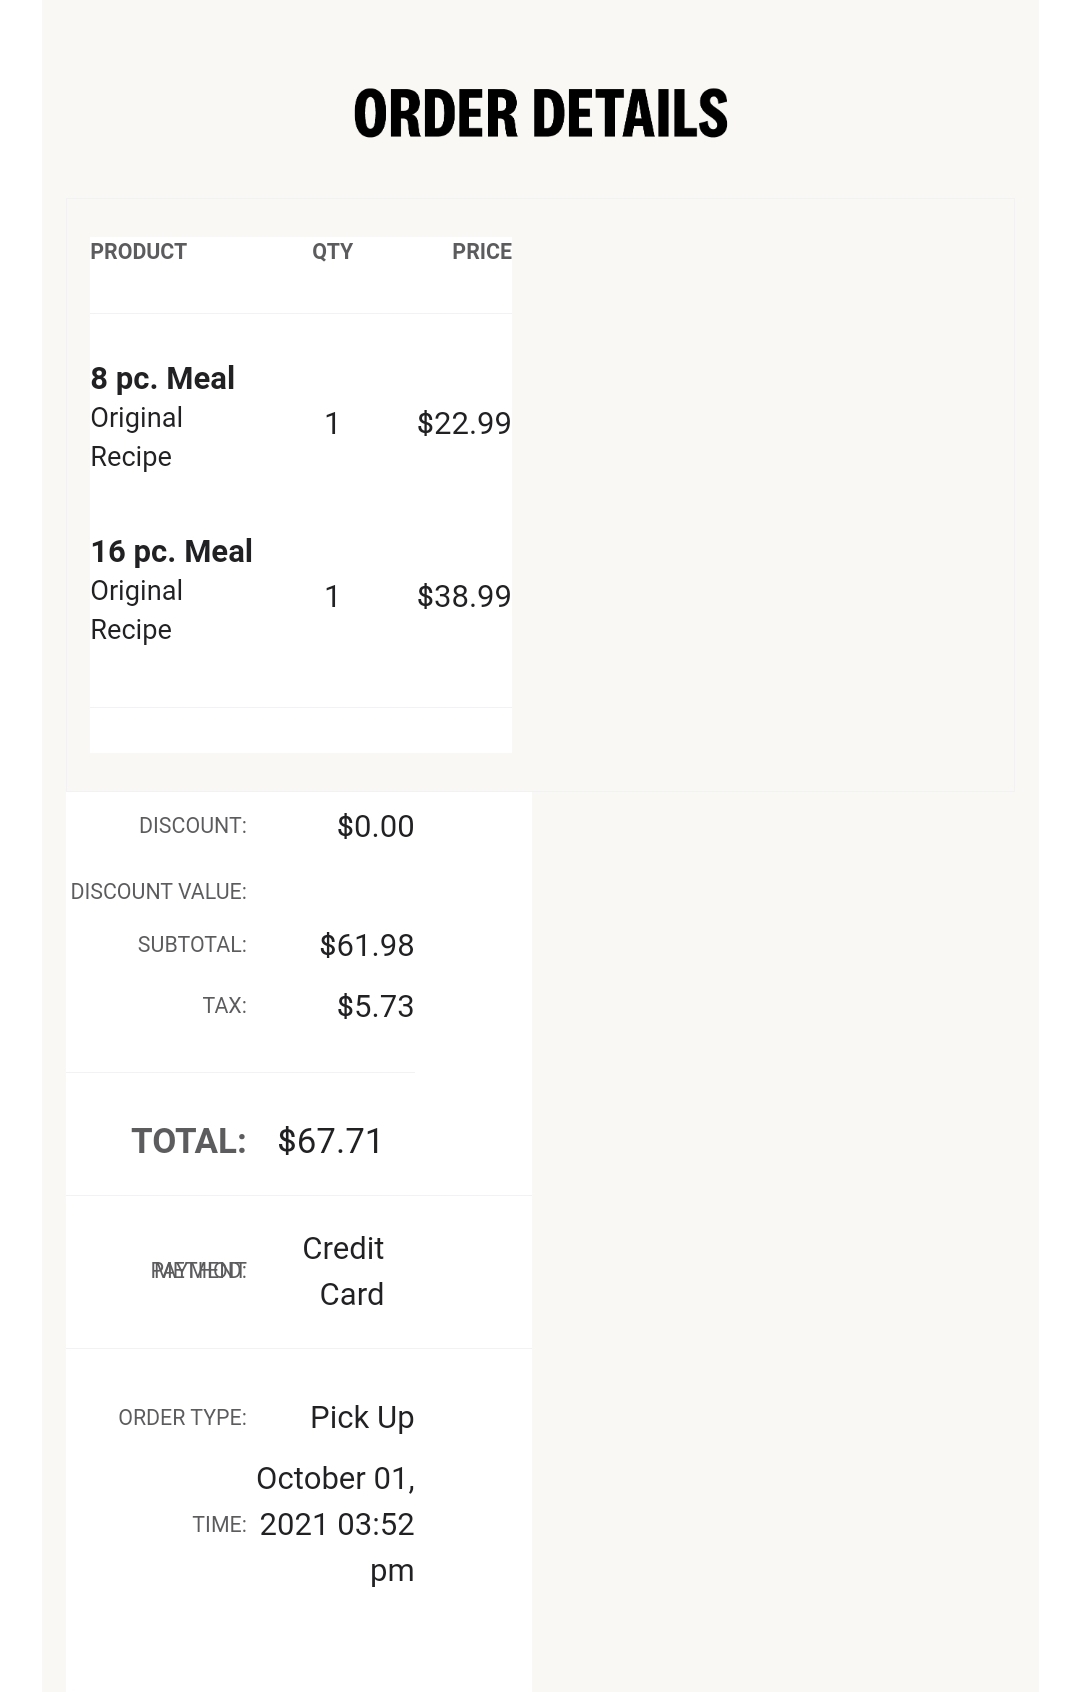The height and width of the screenshot is (1692, 1080).
Task: Click the October 01, 2021 order time
Action: pos(336,1524)
